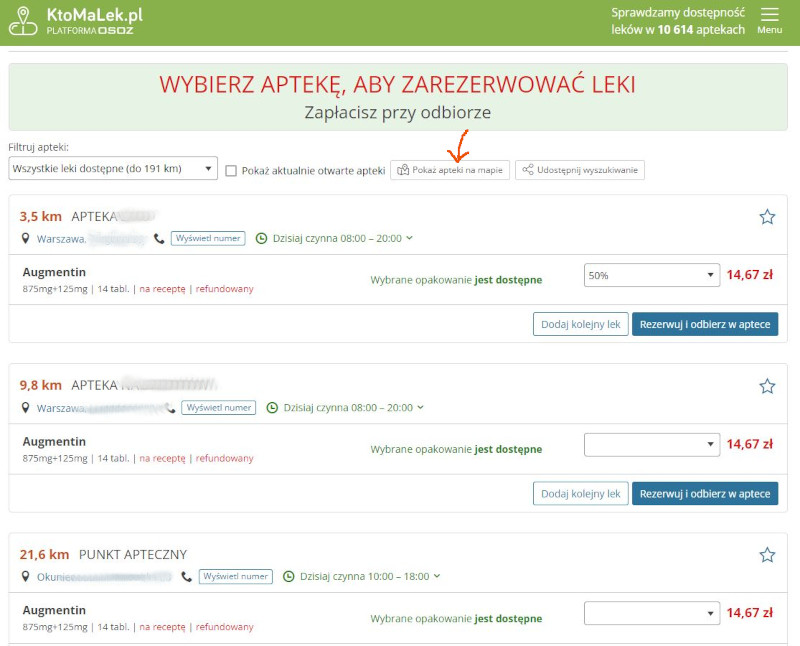Open the 'Wszystkie leki dostępne' filter dropdown

click(x=112, y=169)
